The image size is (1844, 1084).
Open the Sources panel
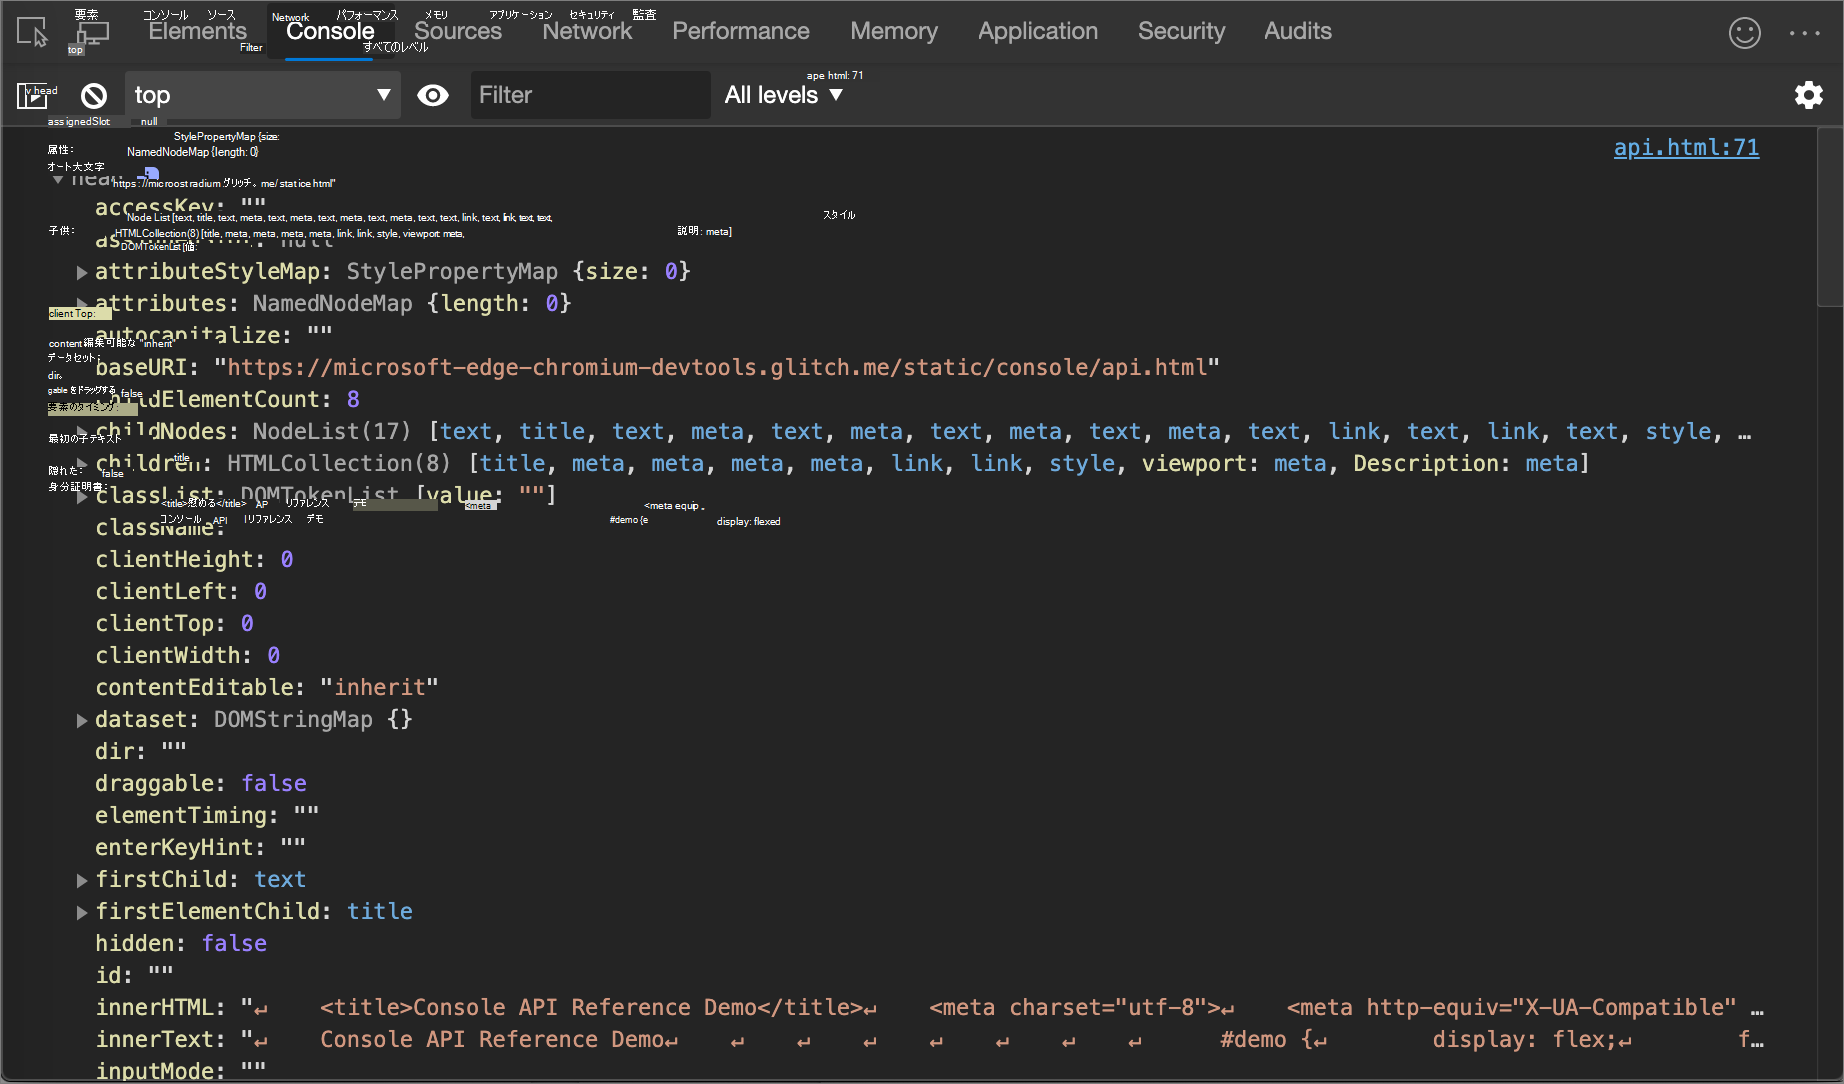pos(457,31)
